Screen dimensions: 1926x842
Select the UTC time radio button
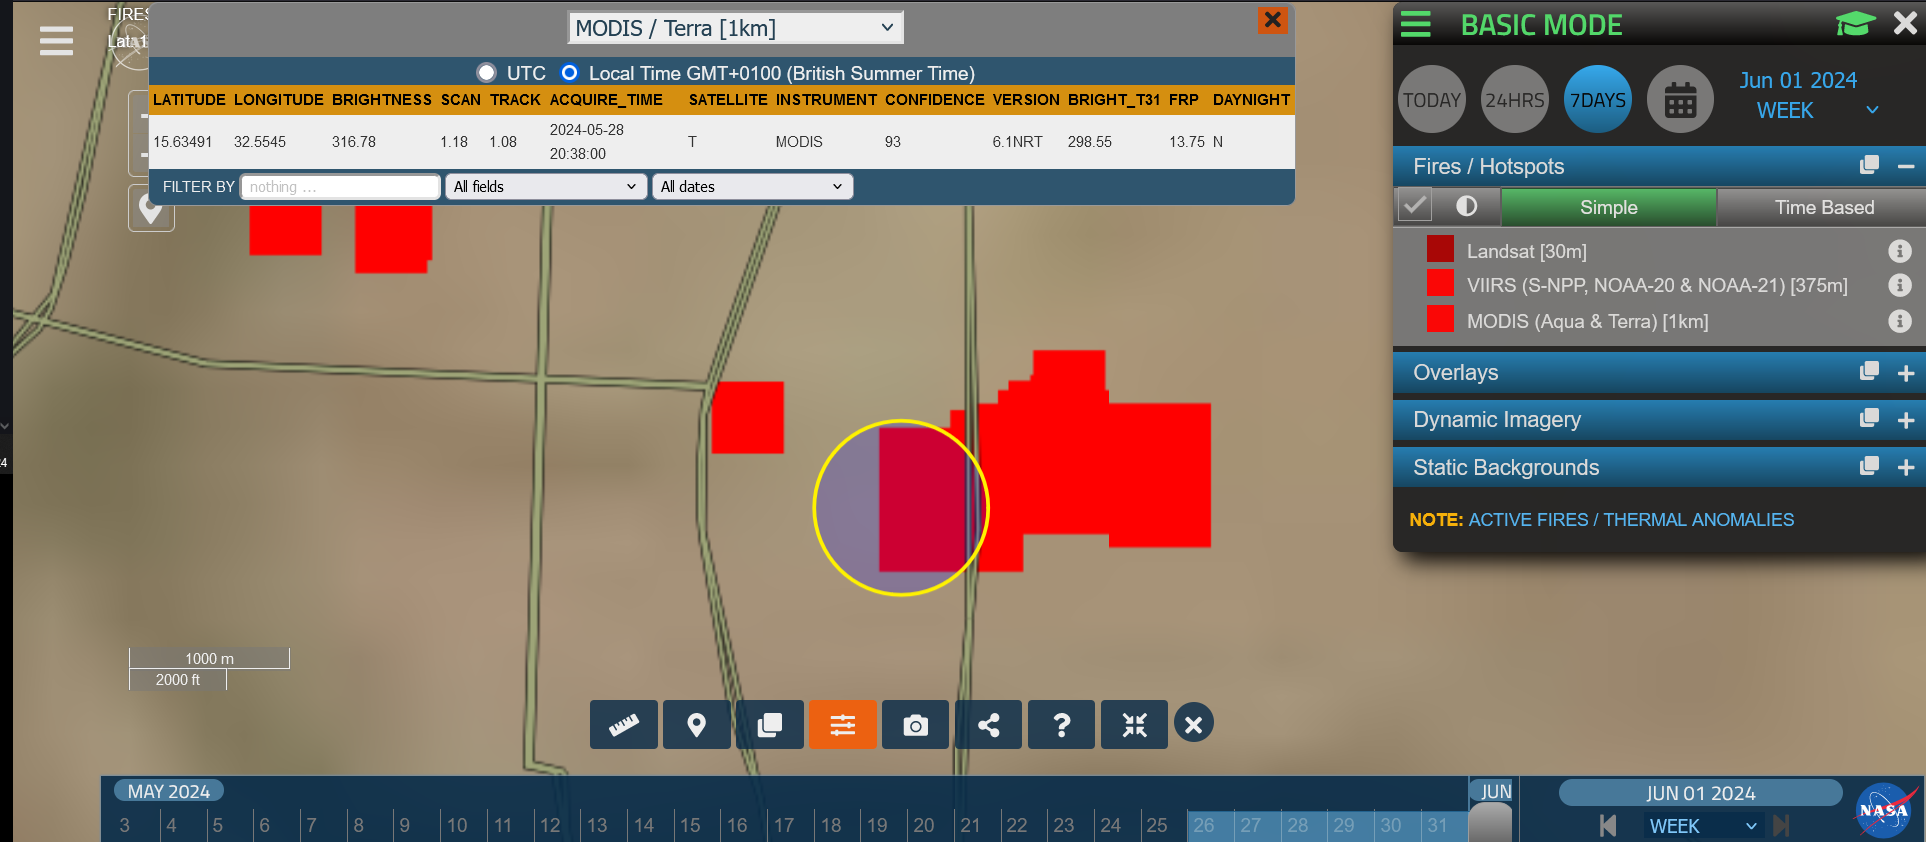(x=486, y=73)
